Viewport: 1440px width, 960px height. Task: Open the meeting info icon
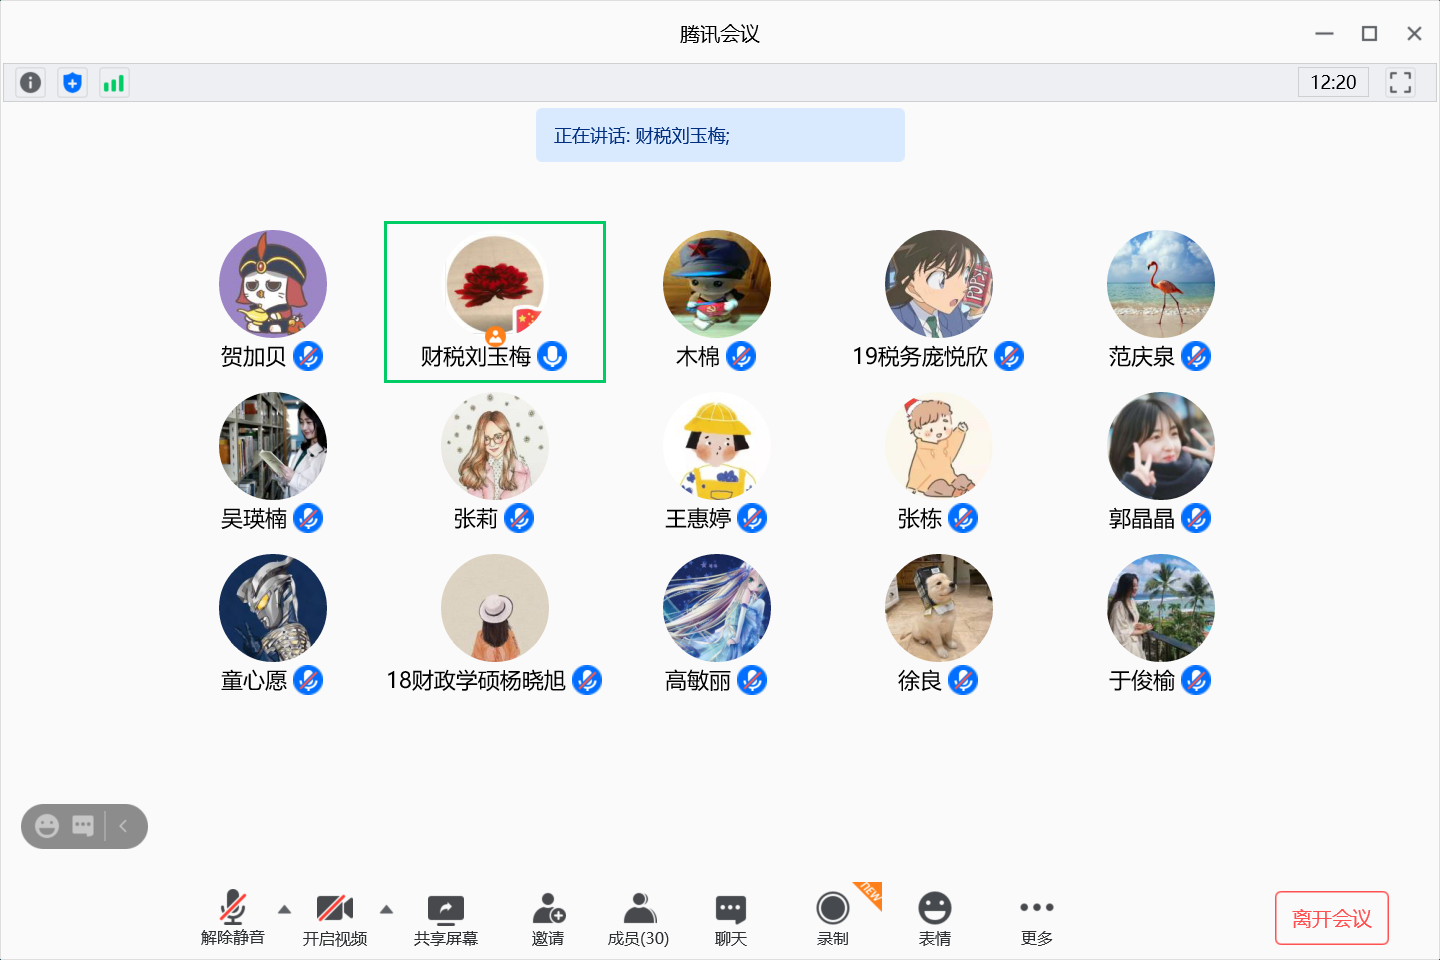tap(31, 83)
